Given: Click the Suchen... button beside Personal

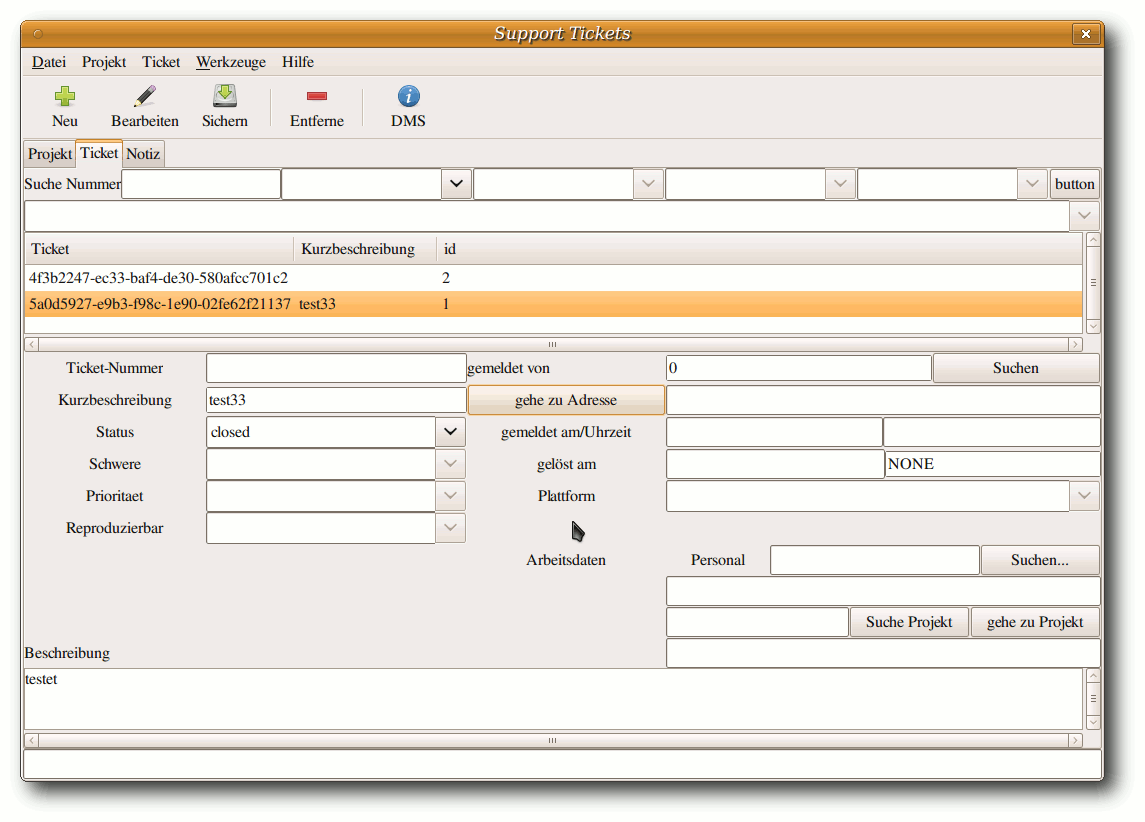Looking at the screenshot, I should pos(1040,561).
